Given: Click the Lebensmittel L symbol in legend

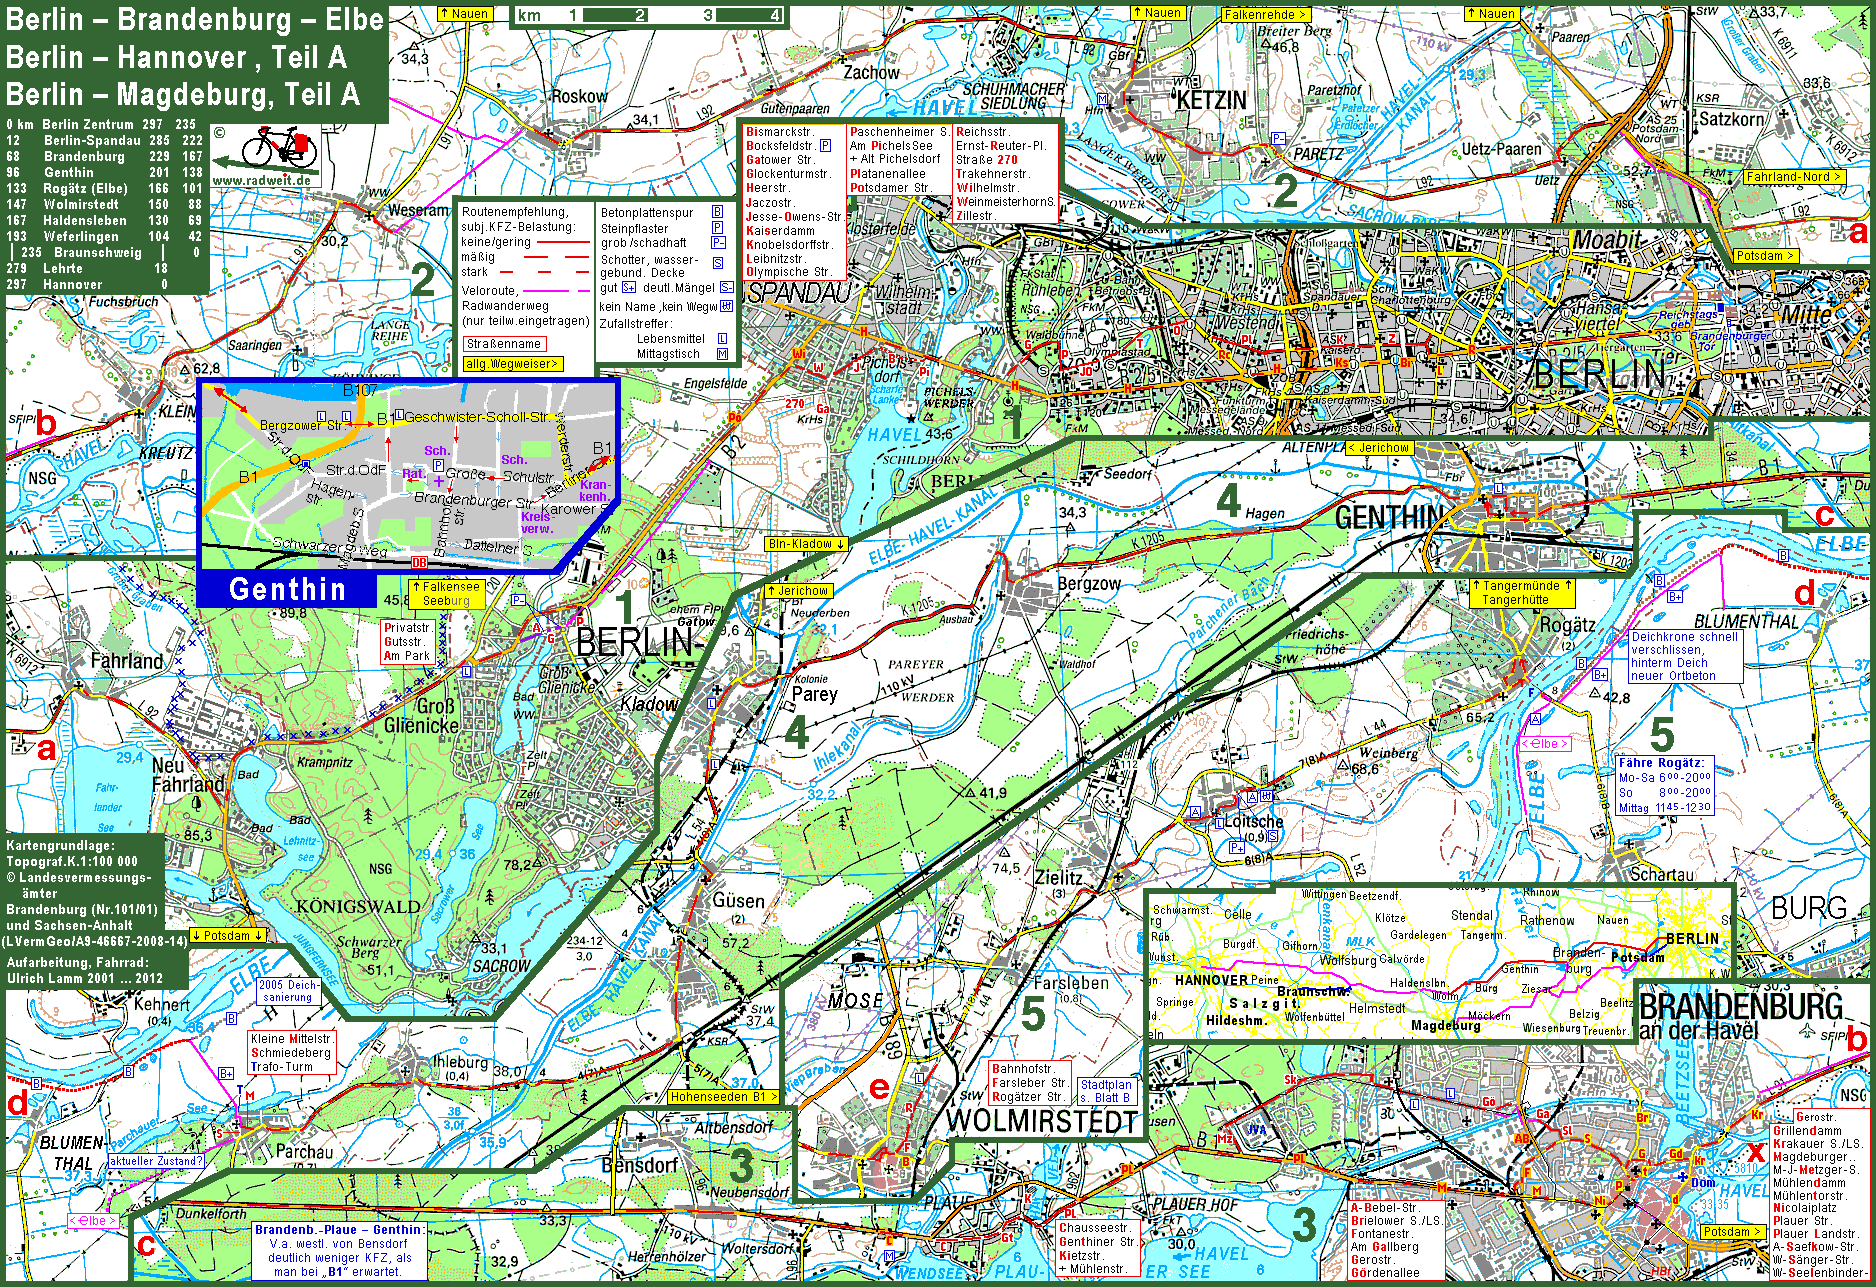Looking at the screenshot, I should (722, 339).
